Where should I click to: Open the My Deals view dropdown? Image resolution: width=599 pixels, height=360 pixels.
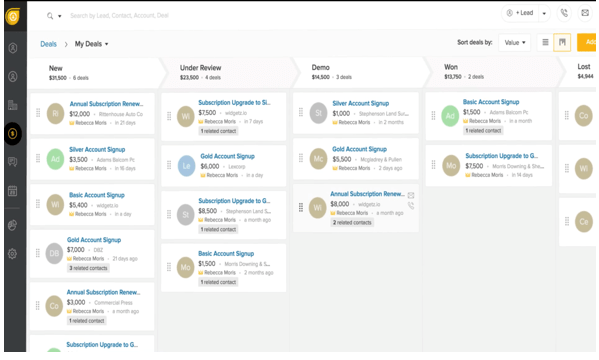coord(91,44)
